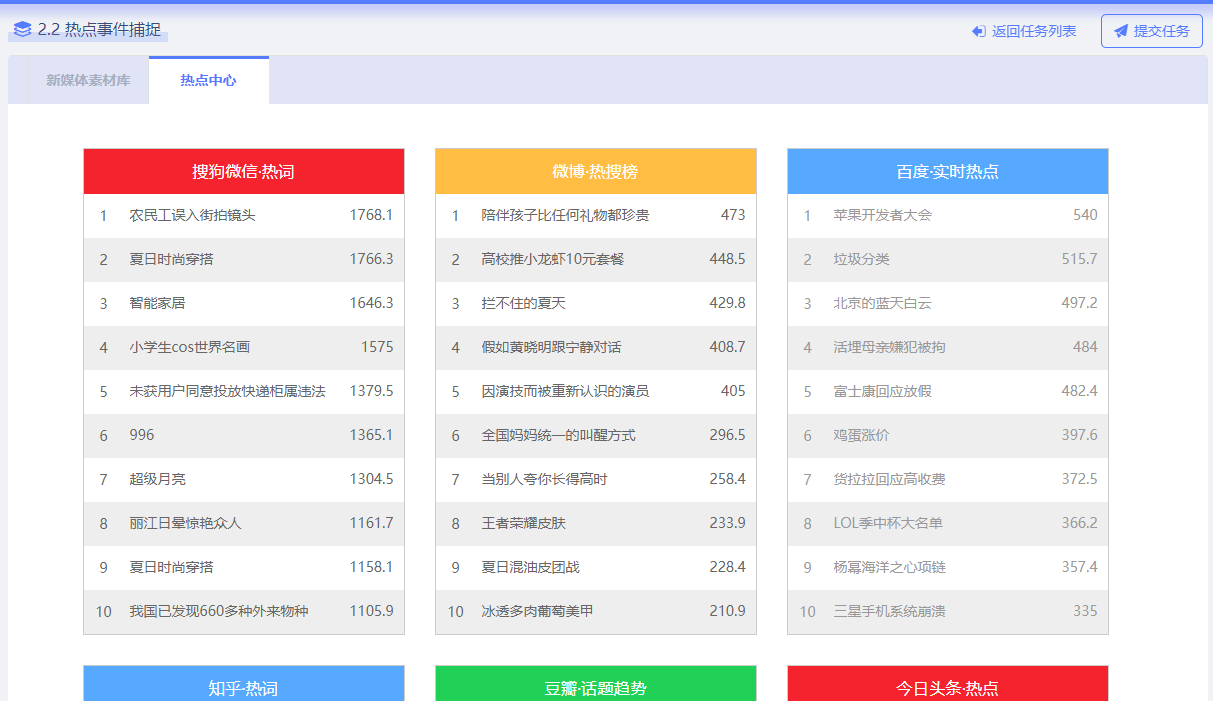Click the 知乎·热词 panel header
This screenshot has height=701, width=1213.
point(244,684)
